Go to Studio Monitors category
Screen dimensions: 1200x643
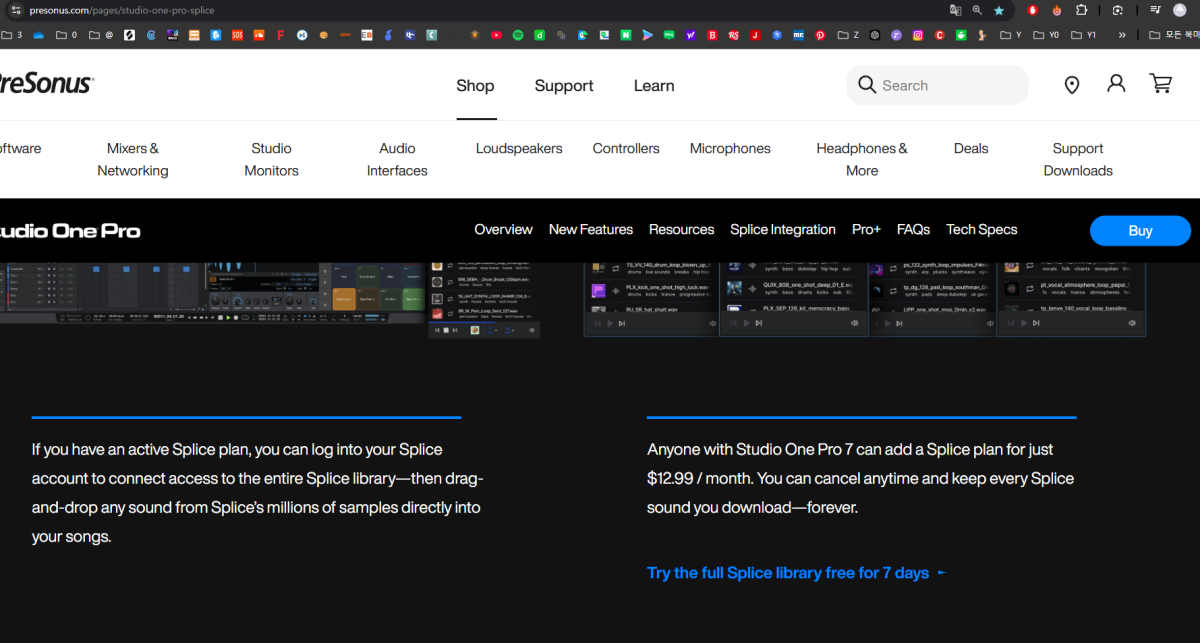coord(271,160)
